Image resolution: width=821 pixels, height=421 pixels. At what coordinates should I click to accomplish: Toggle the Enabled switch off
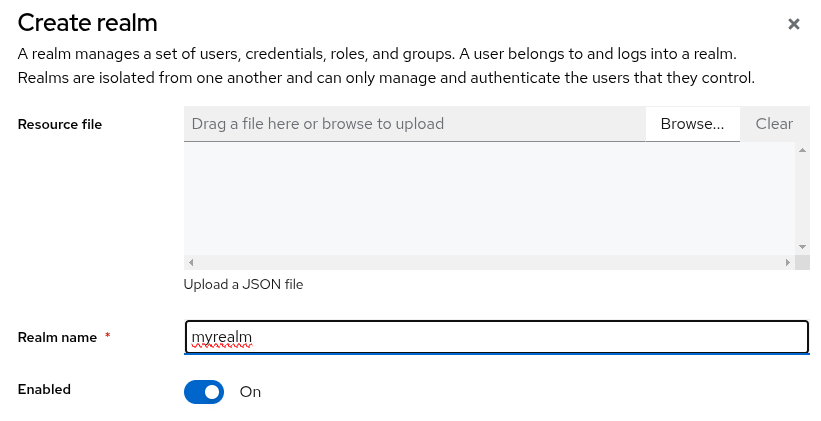point(204,392)
